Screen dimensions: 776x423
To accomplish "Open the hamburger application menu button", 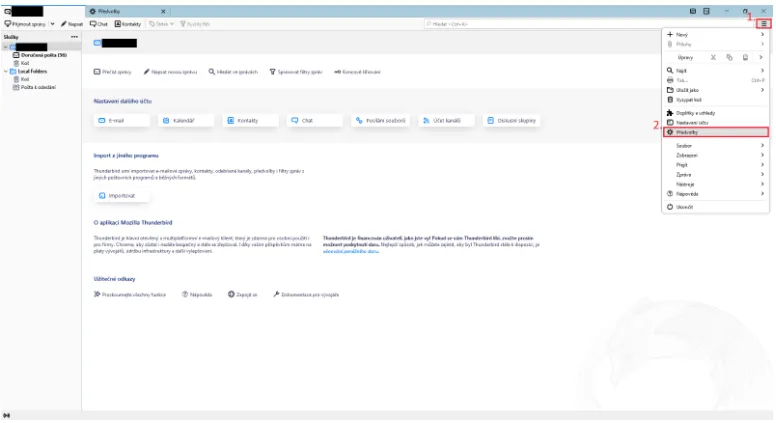I will click(764, 24).
